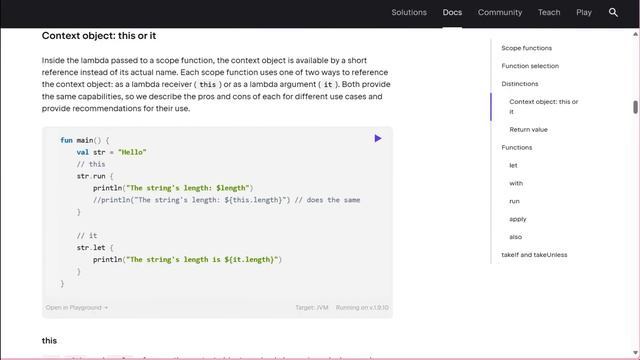Image resolution: width=640 pixels, height=360 pixels.
Task: Jump to Function selection section
Action: click(x=530, y=66)
